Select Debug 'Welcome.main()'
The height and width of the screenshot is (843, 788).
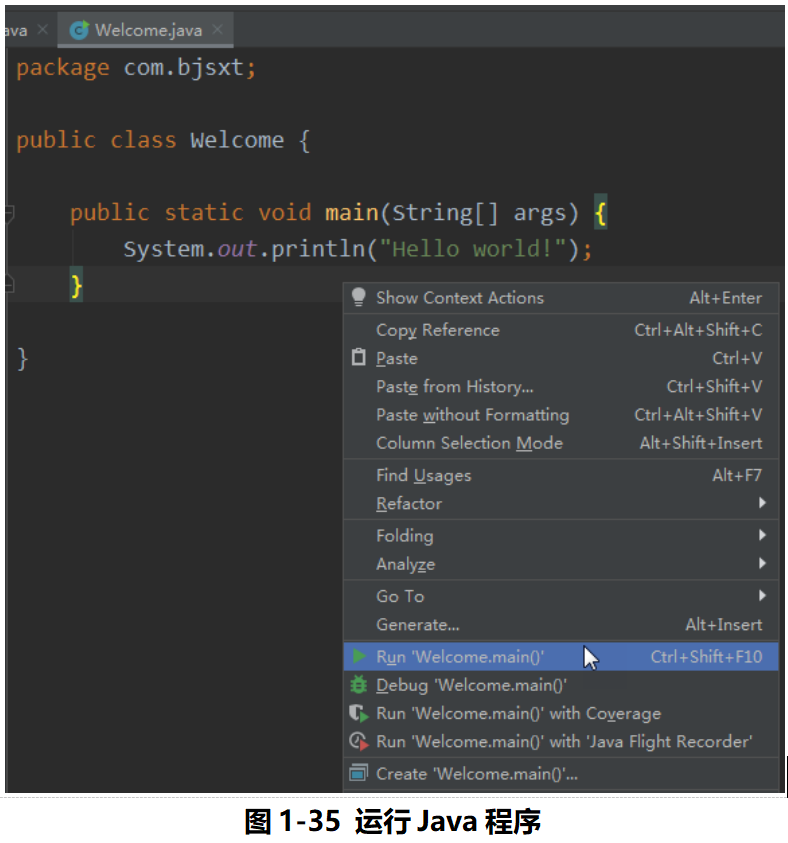coord(561,684)
